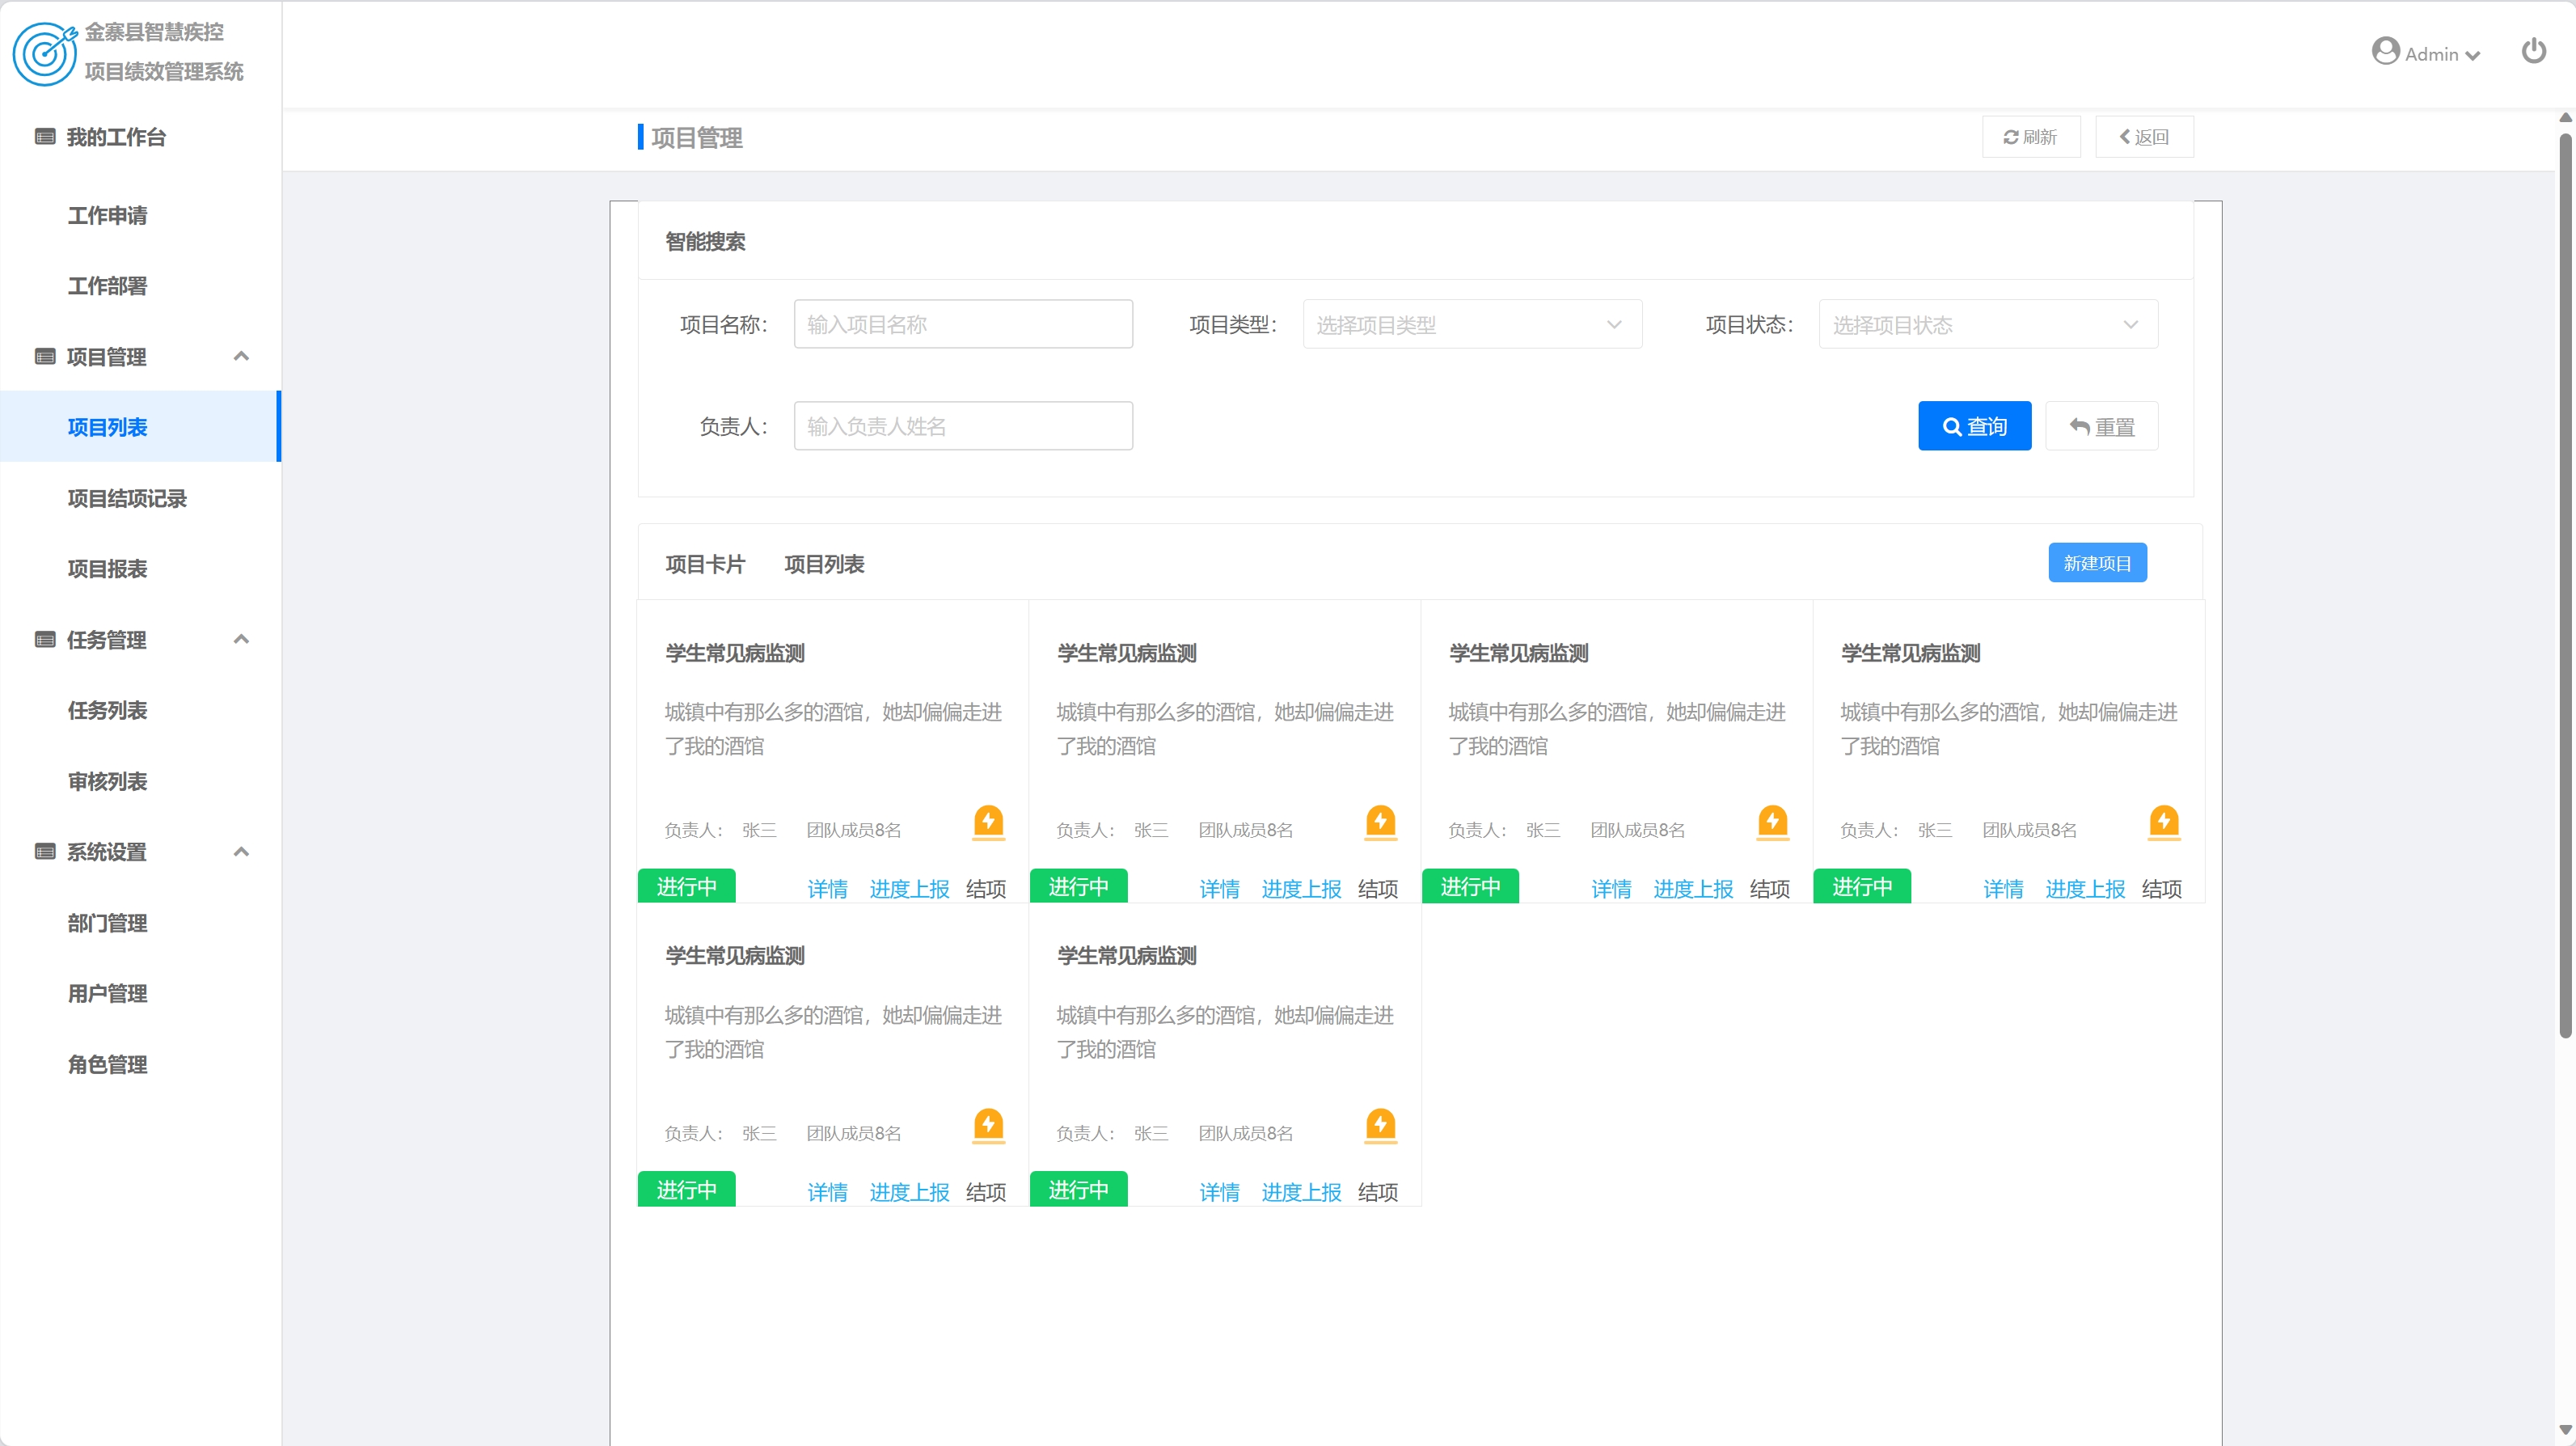Collapse the 项目管理 sidebar group chevron
Viewport: 2576px width, 1446px height.
pyautogui.click(x=241, y=356)
